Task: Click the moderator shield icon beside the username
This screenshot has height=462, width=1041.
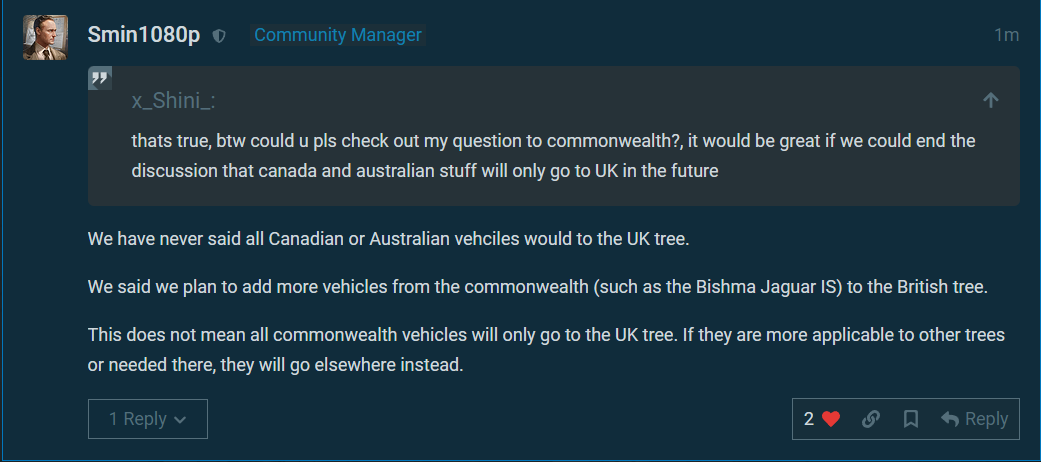Action: click(x=220, y=36)
